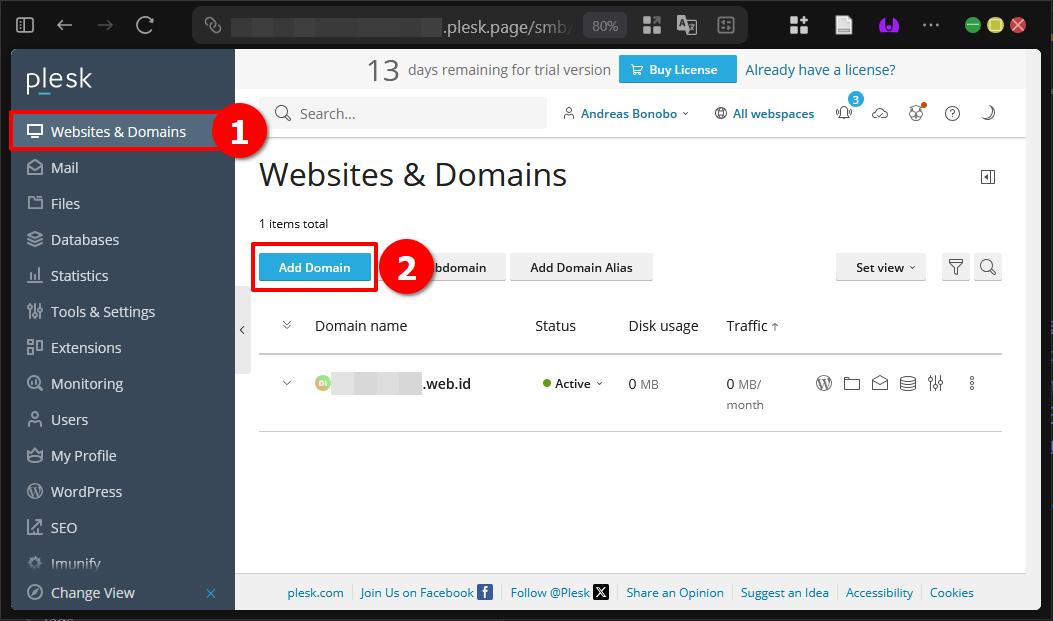The width and height of the screenshot is (1053, 621).
Task: Click the cloud backup icon in the header
Action: tap(880, 113)
